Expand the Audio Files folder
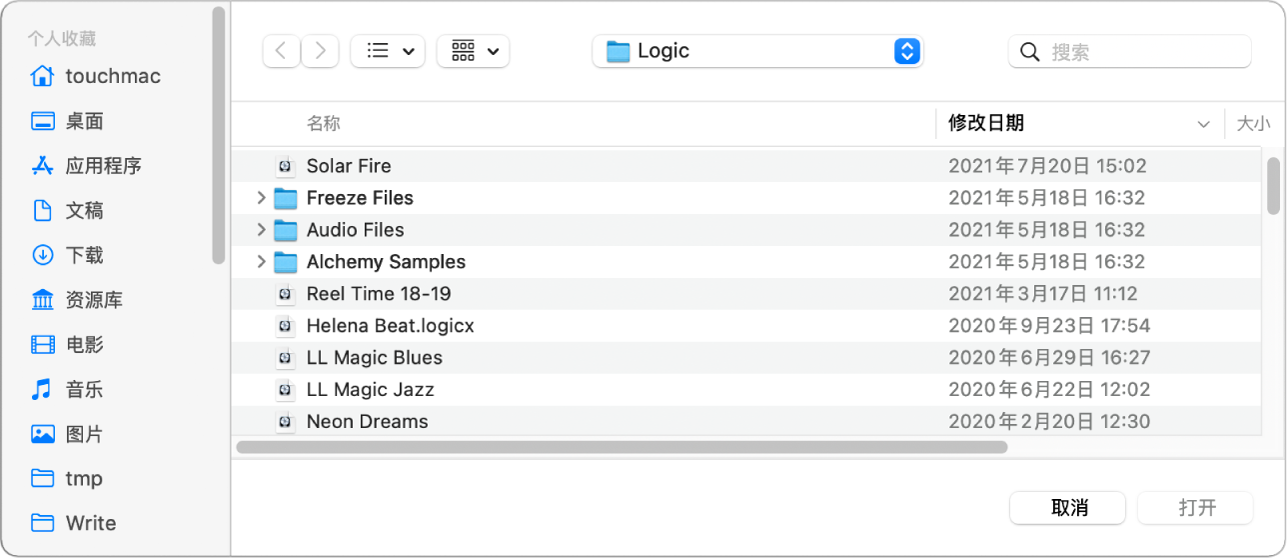 tap(261, 230)
